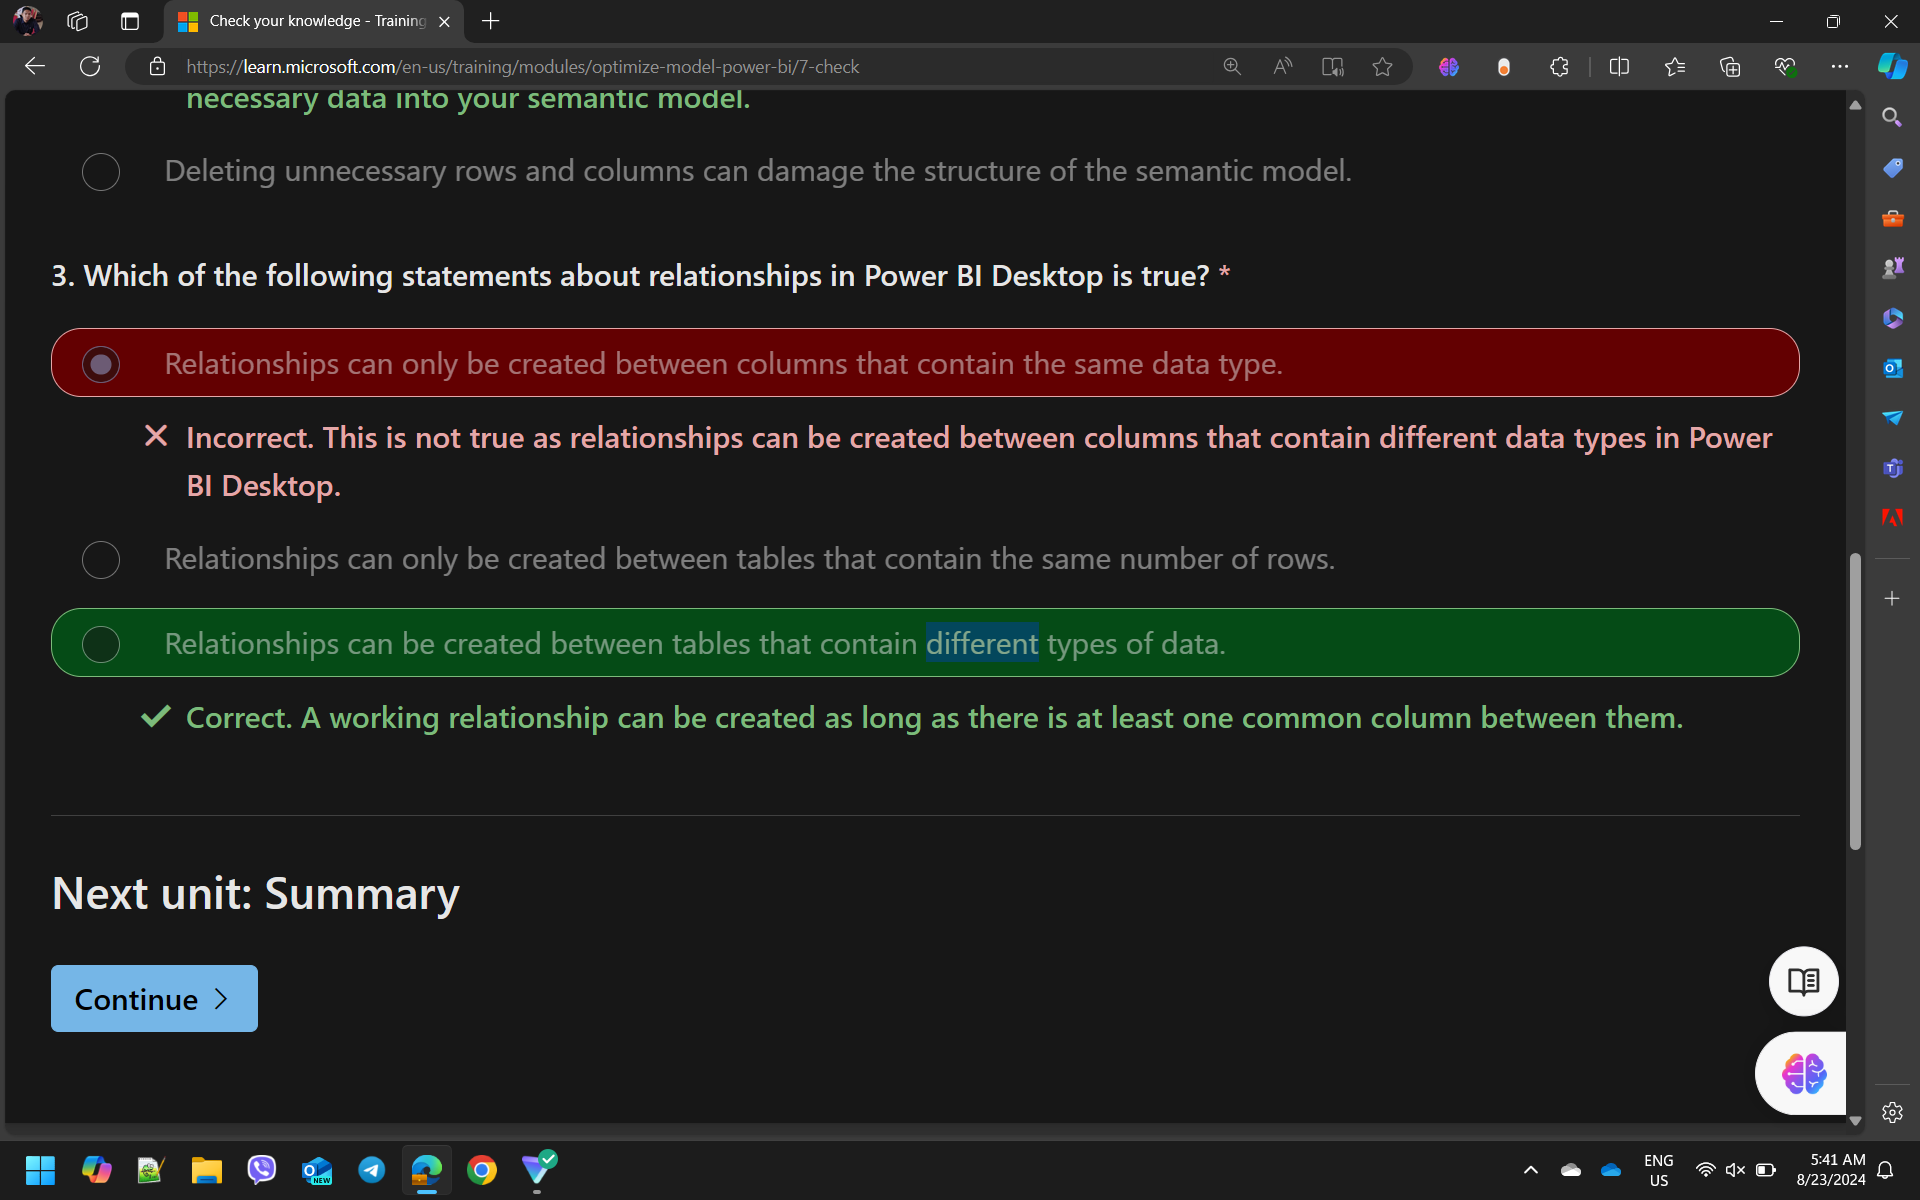Open floating book reader button

click(x=1803, y=981)
